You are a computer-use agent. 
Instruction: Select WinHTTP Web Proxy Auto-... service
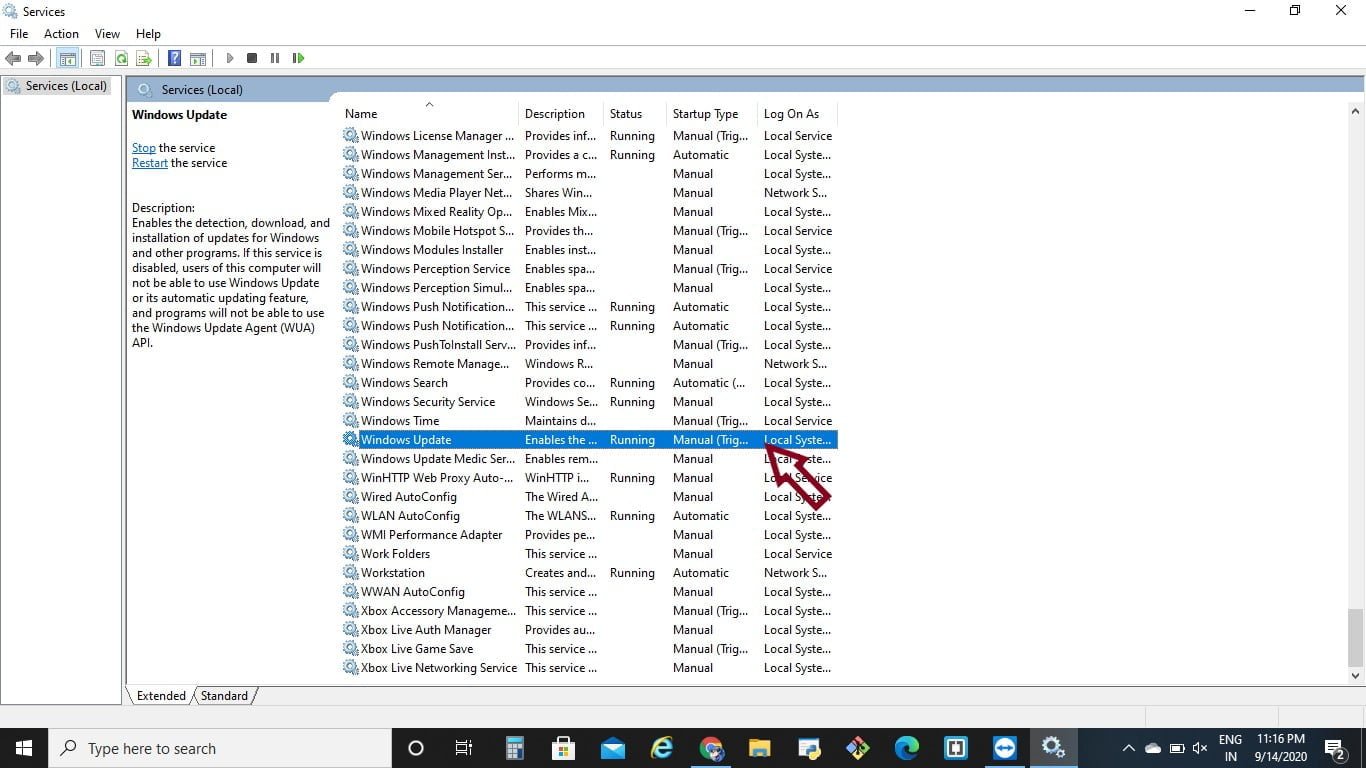(x=589, y=478)
